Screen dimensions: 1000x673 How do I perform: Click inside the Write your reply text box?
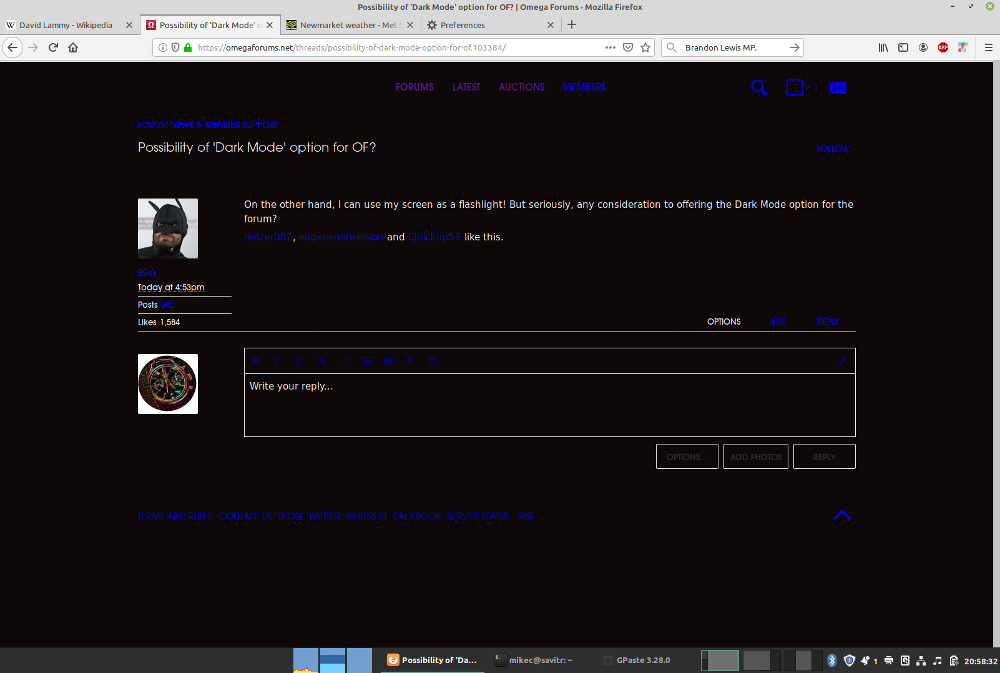pyautogui.click(x=549, y=405)
